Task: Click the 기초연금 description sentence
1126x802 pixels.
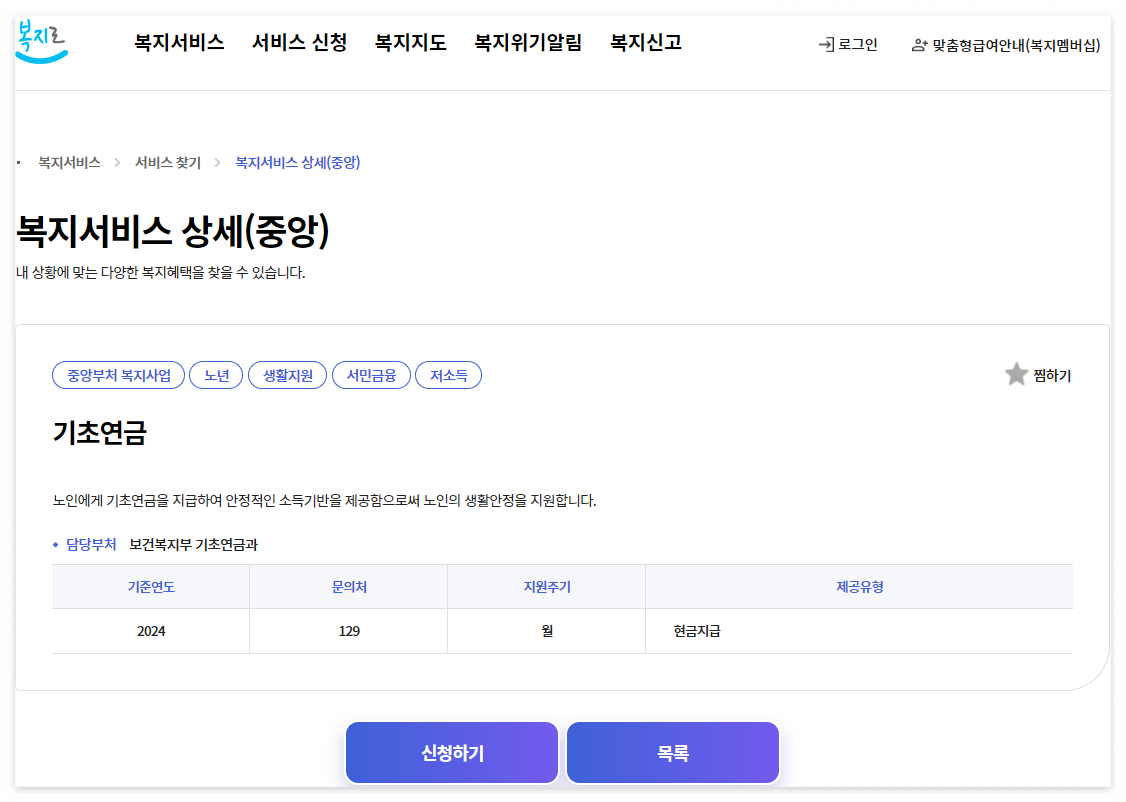Action: [x=325, y=500]
